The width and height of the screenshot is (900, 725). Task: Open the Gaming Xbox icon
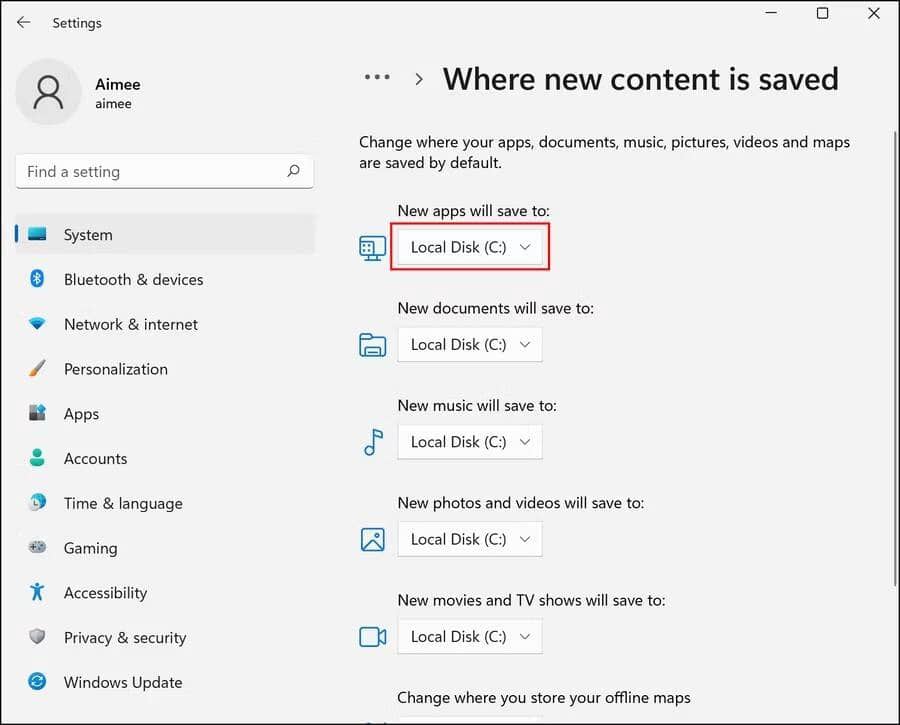point(37,548)
